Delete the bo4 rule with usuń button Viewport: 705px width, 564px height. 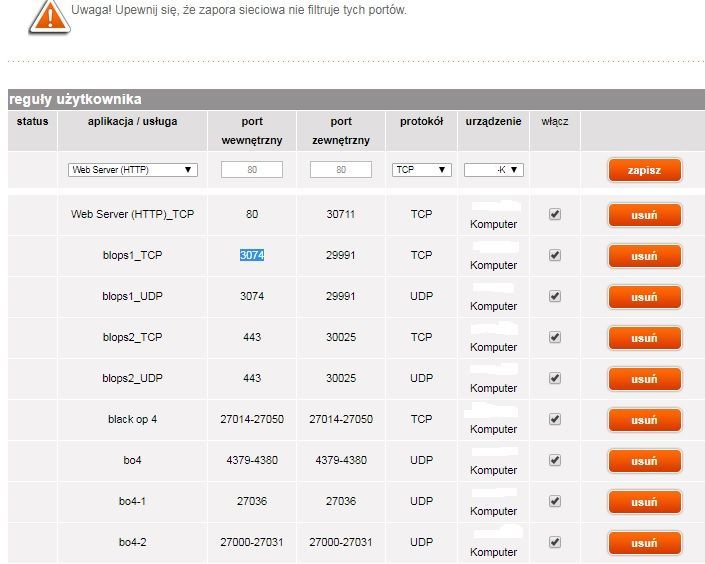tap(644, 461)
